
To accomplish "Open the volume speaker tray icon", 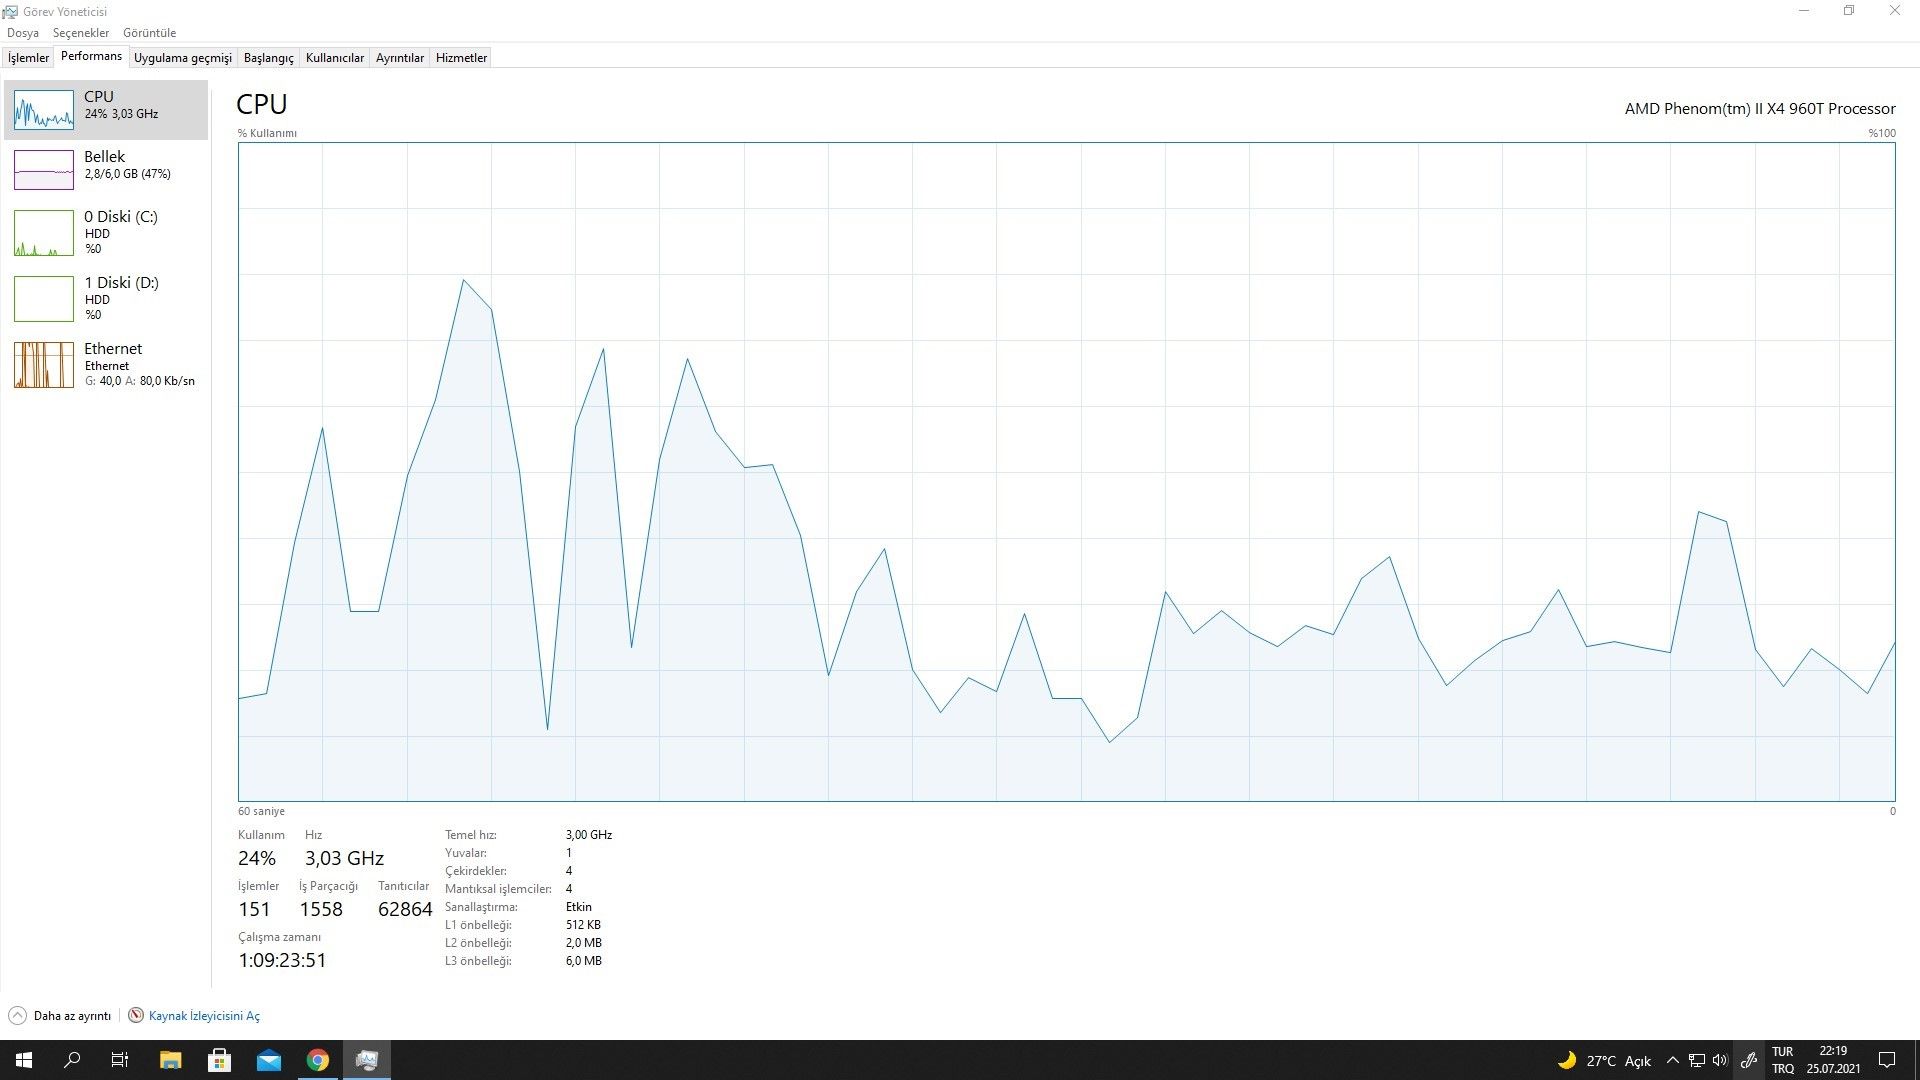I will tap(1720, 1060).
